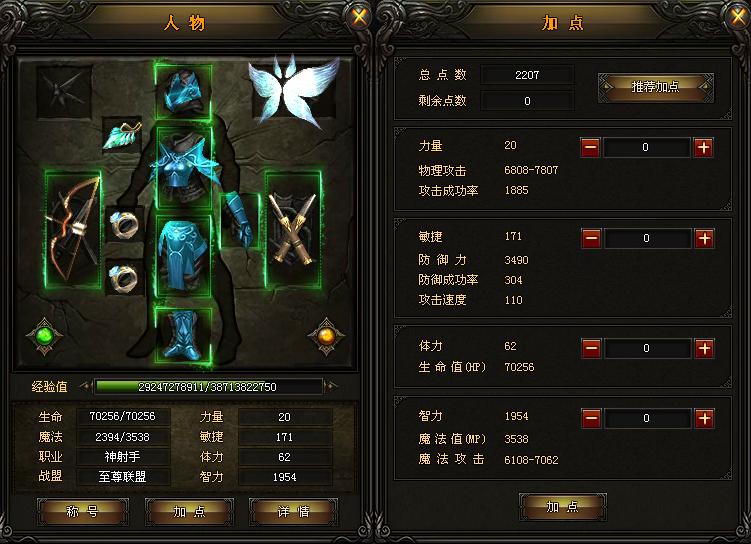Viewport: 751px width, 544px height.
Task: Click the 经验值 experience progress bar
Action: pos(208,386)
